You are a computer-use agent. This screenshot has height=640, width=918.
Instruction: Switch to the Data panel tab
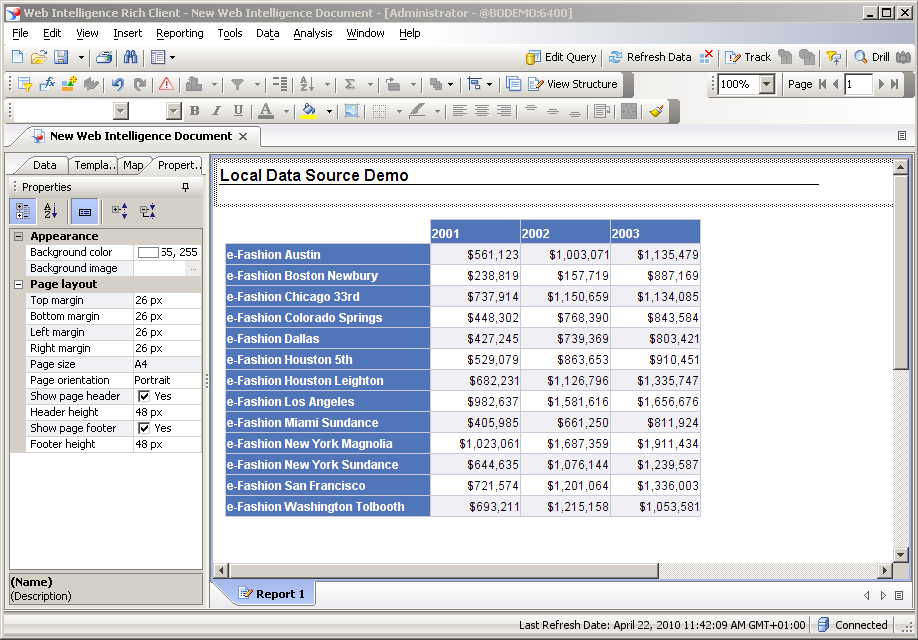point(44,165)
